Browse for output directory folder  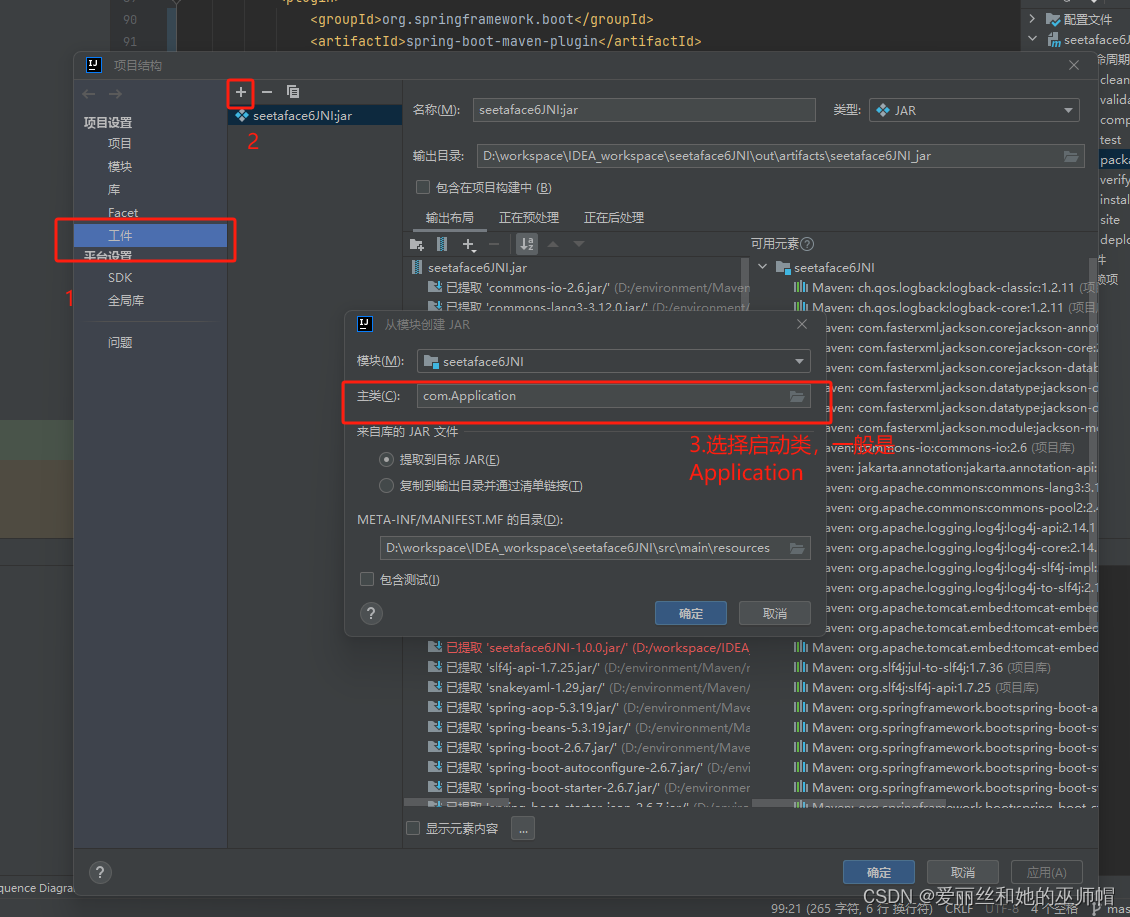1071,156
